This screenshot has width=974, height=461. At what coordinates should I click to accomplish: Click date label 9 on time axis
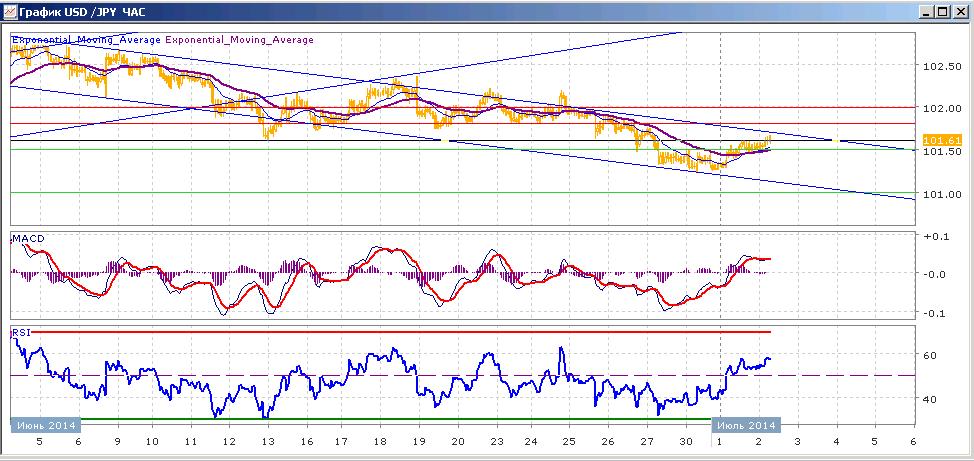(x=117, y=442)
